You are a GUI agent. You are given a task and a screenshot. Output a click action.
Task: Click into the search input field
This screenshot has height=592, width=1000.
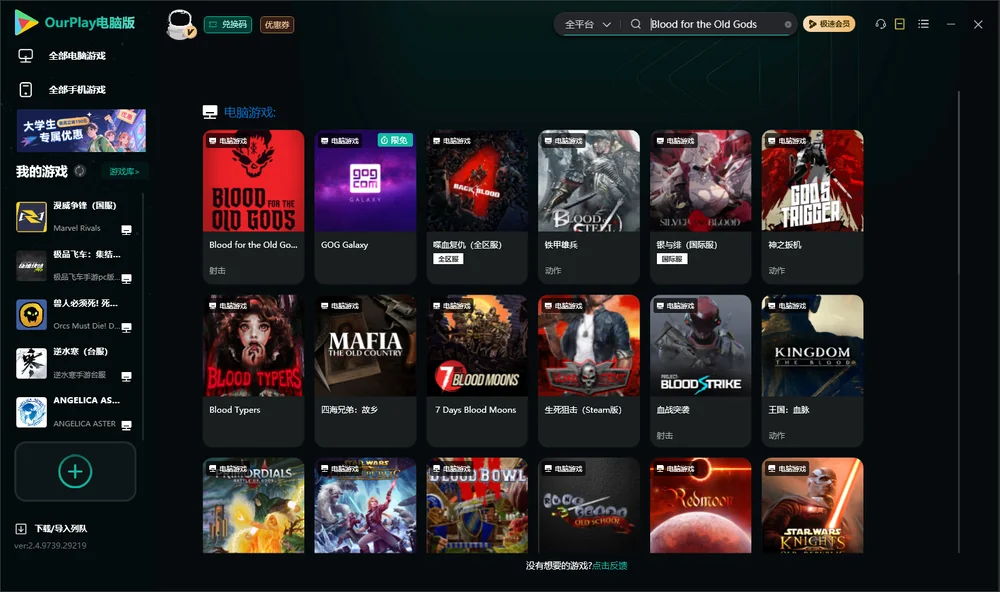pyautogui.click(x=714, y=24)
